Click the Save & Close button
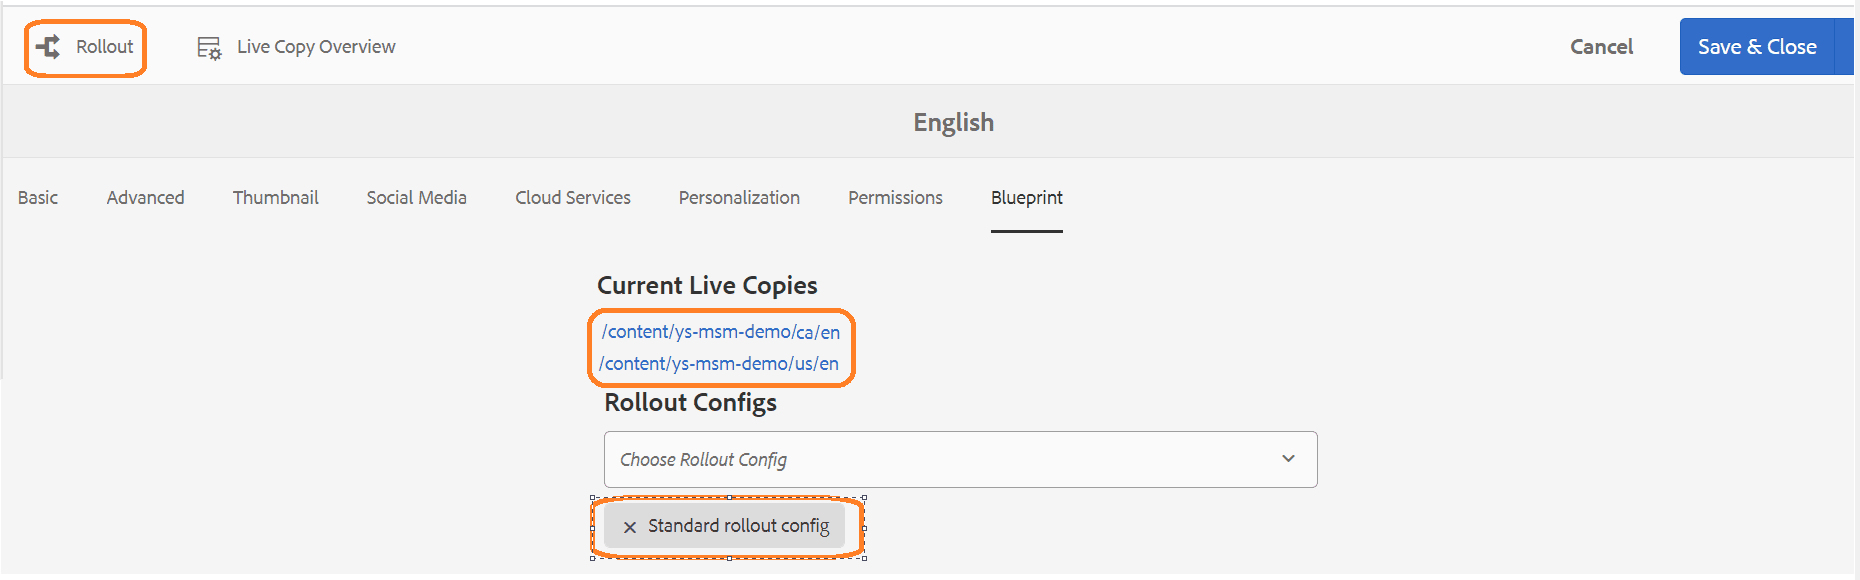Screen dimensions: 1860x580 (1757, 47)
